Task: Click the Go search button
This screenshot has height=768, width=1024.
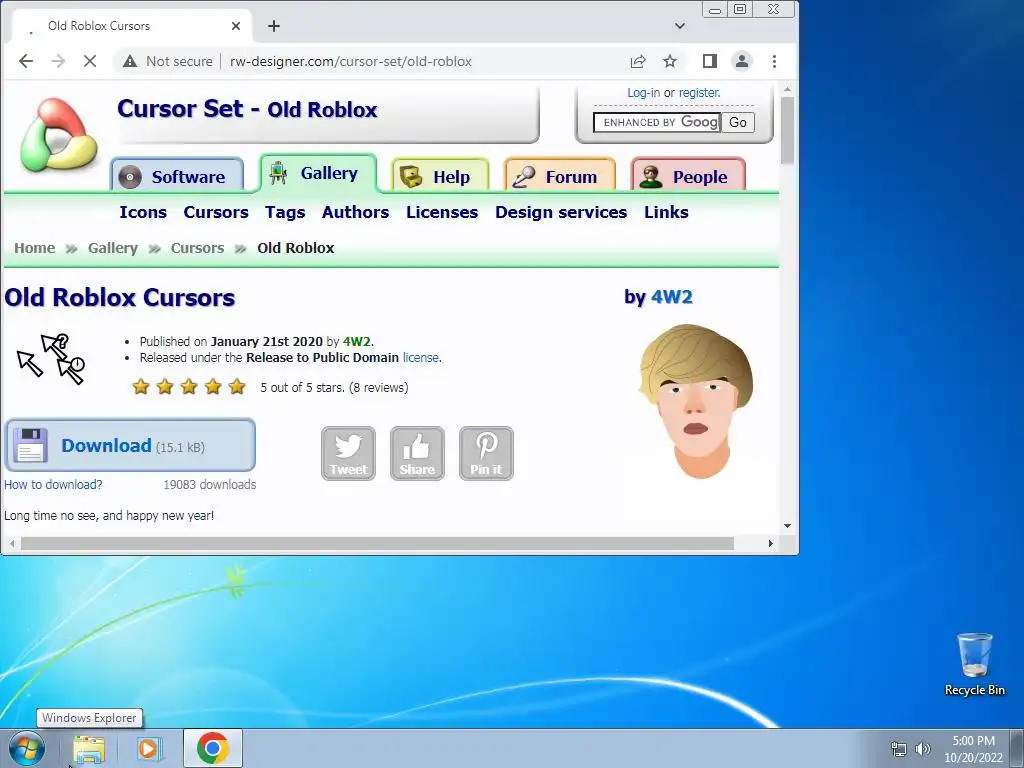Action: [738, 122]
